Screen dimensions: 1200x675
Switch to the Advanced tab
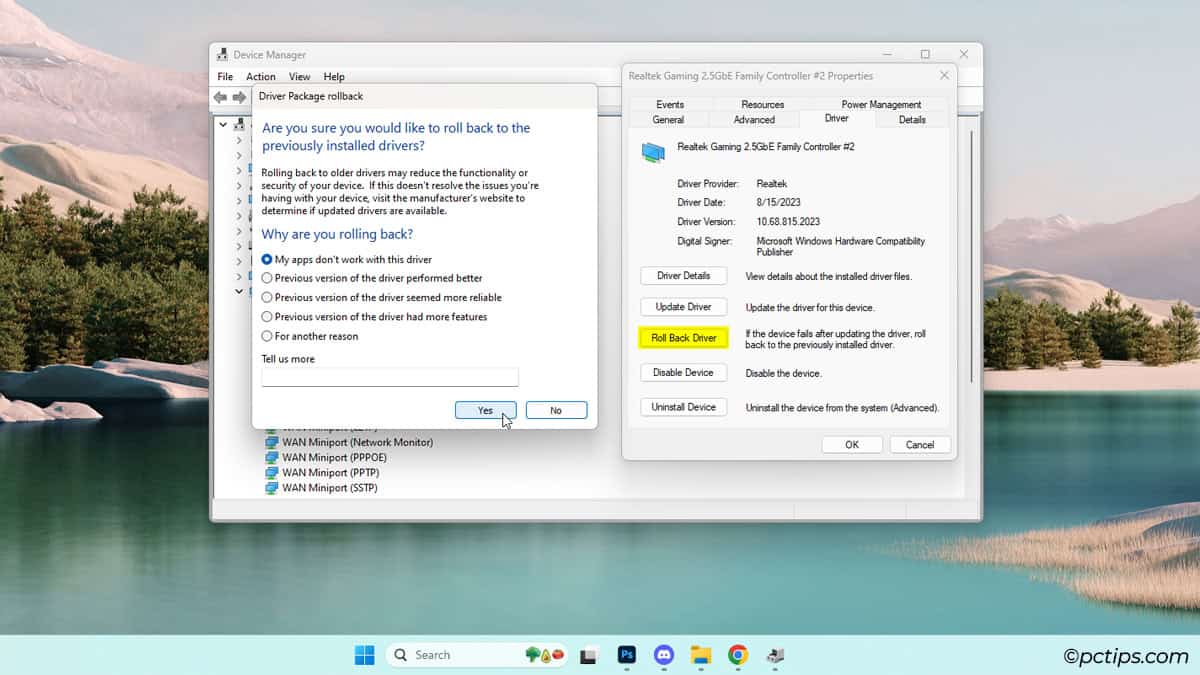(x=754, y=120)
